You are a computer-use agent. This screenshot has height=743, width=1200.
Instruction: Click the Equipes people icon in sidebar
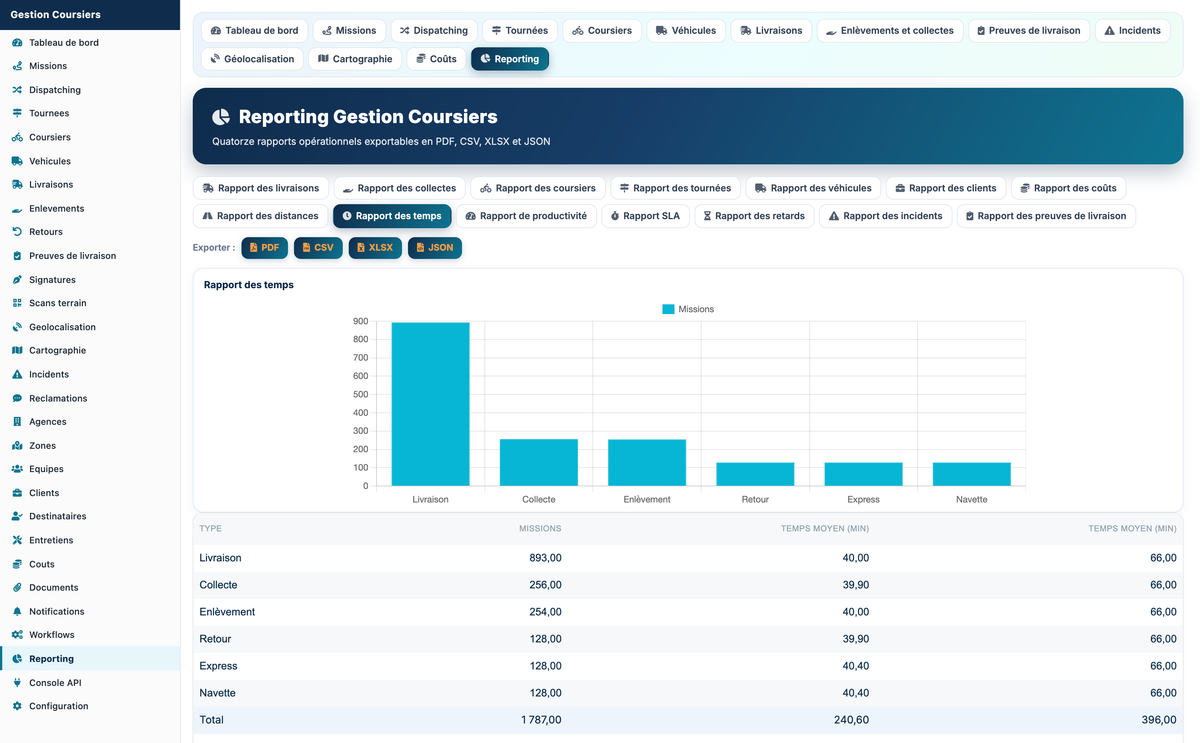coord(17,469)
